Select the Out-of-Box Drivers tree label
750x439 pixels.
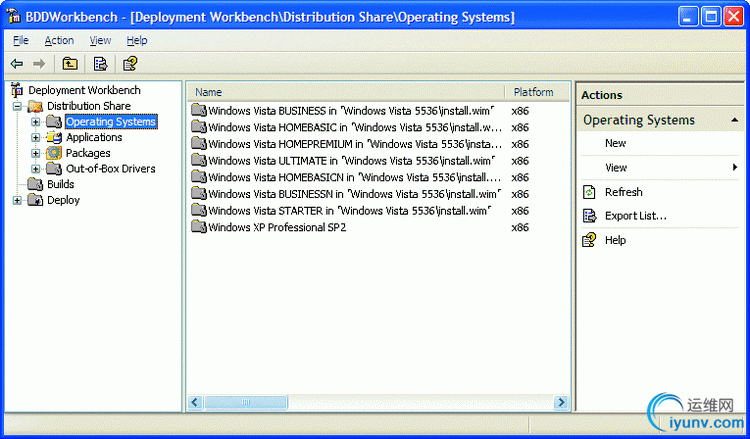click(110, 168)
